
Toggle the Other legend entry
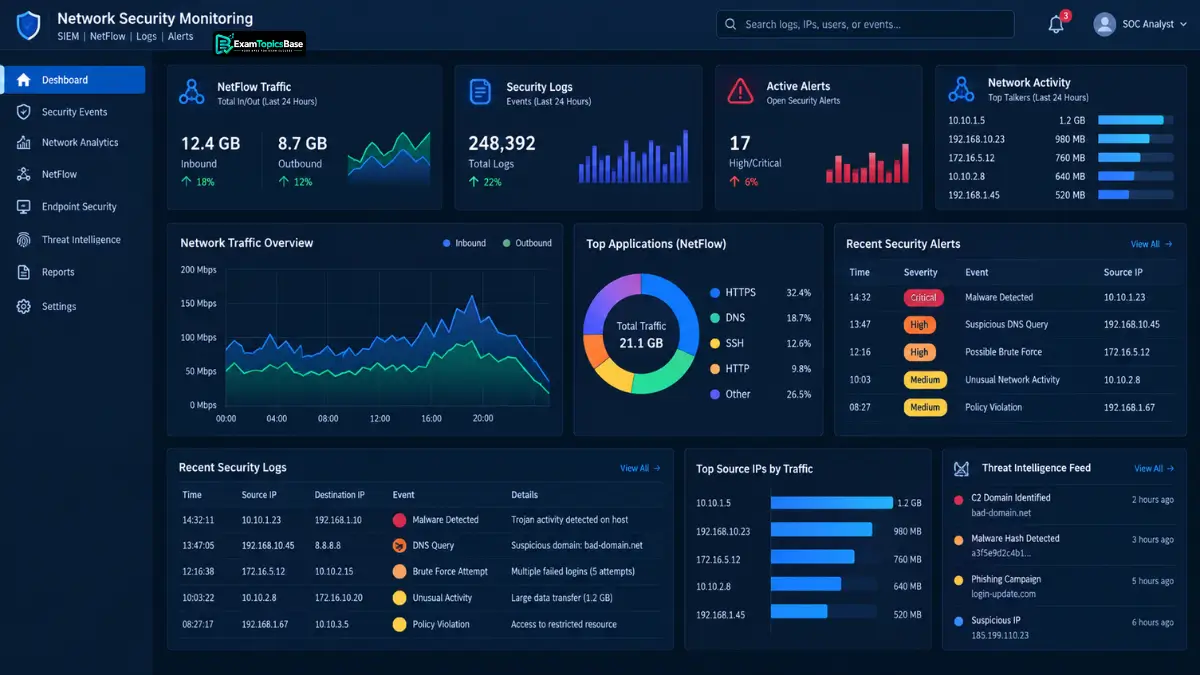(x=730, y=394)
